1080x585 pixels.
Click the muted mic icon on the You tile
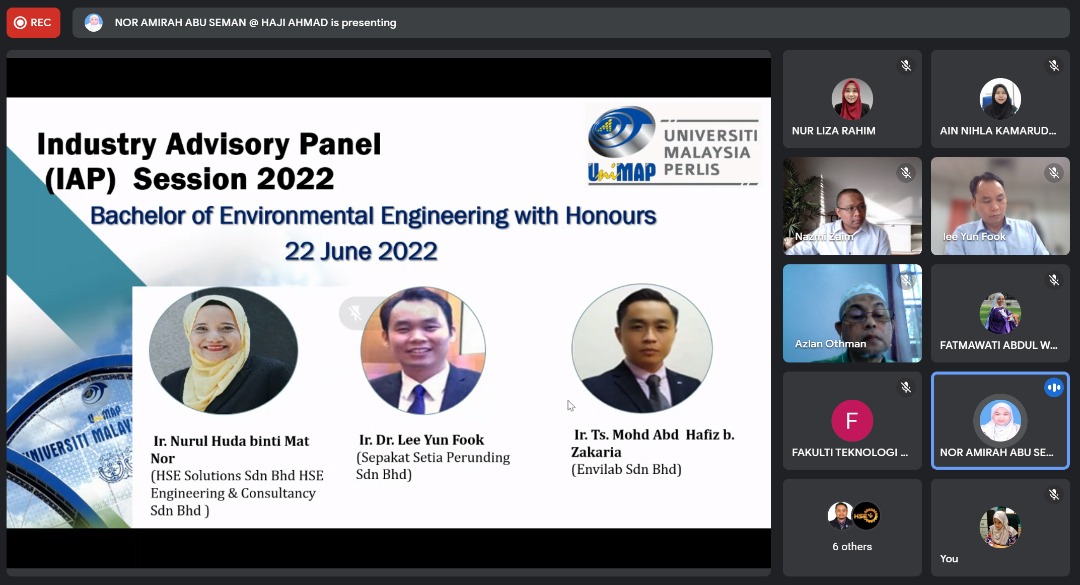click(1053, 494)
